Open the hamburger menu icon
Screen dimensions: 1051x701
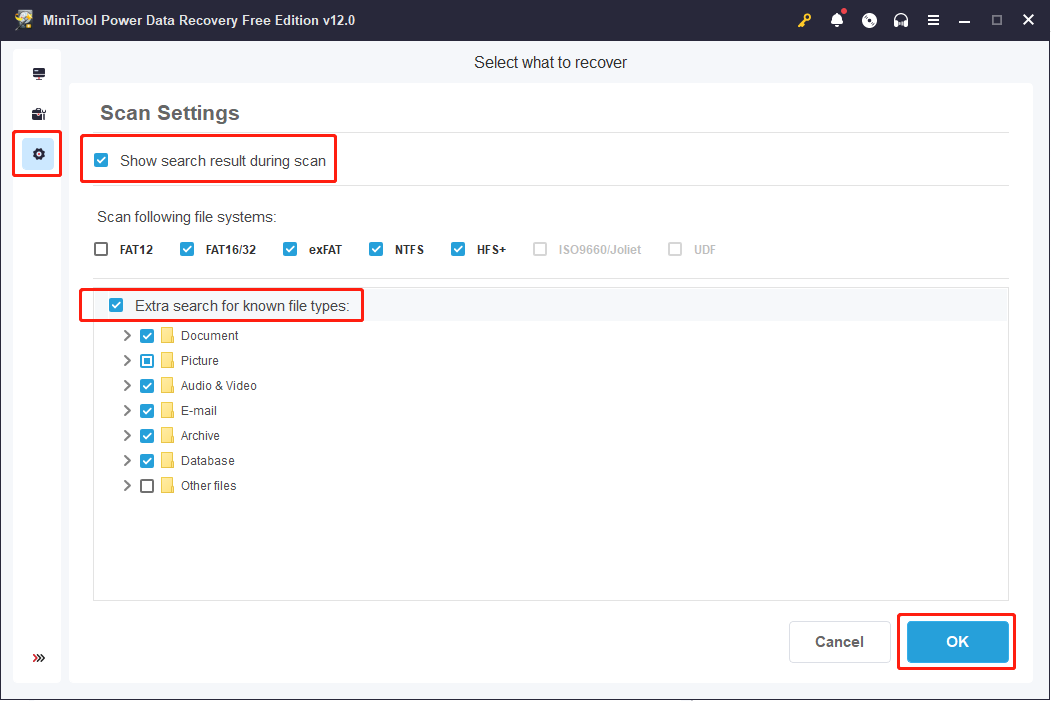933,21
